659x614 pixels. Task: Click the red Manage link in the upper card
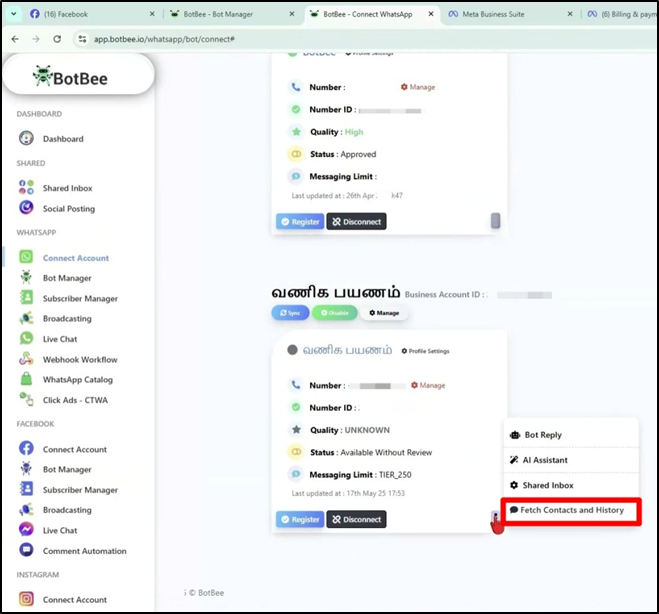(417, 87)
